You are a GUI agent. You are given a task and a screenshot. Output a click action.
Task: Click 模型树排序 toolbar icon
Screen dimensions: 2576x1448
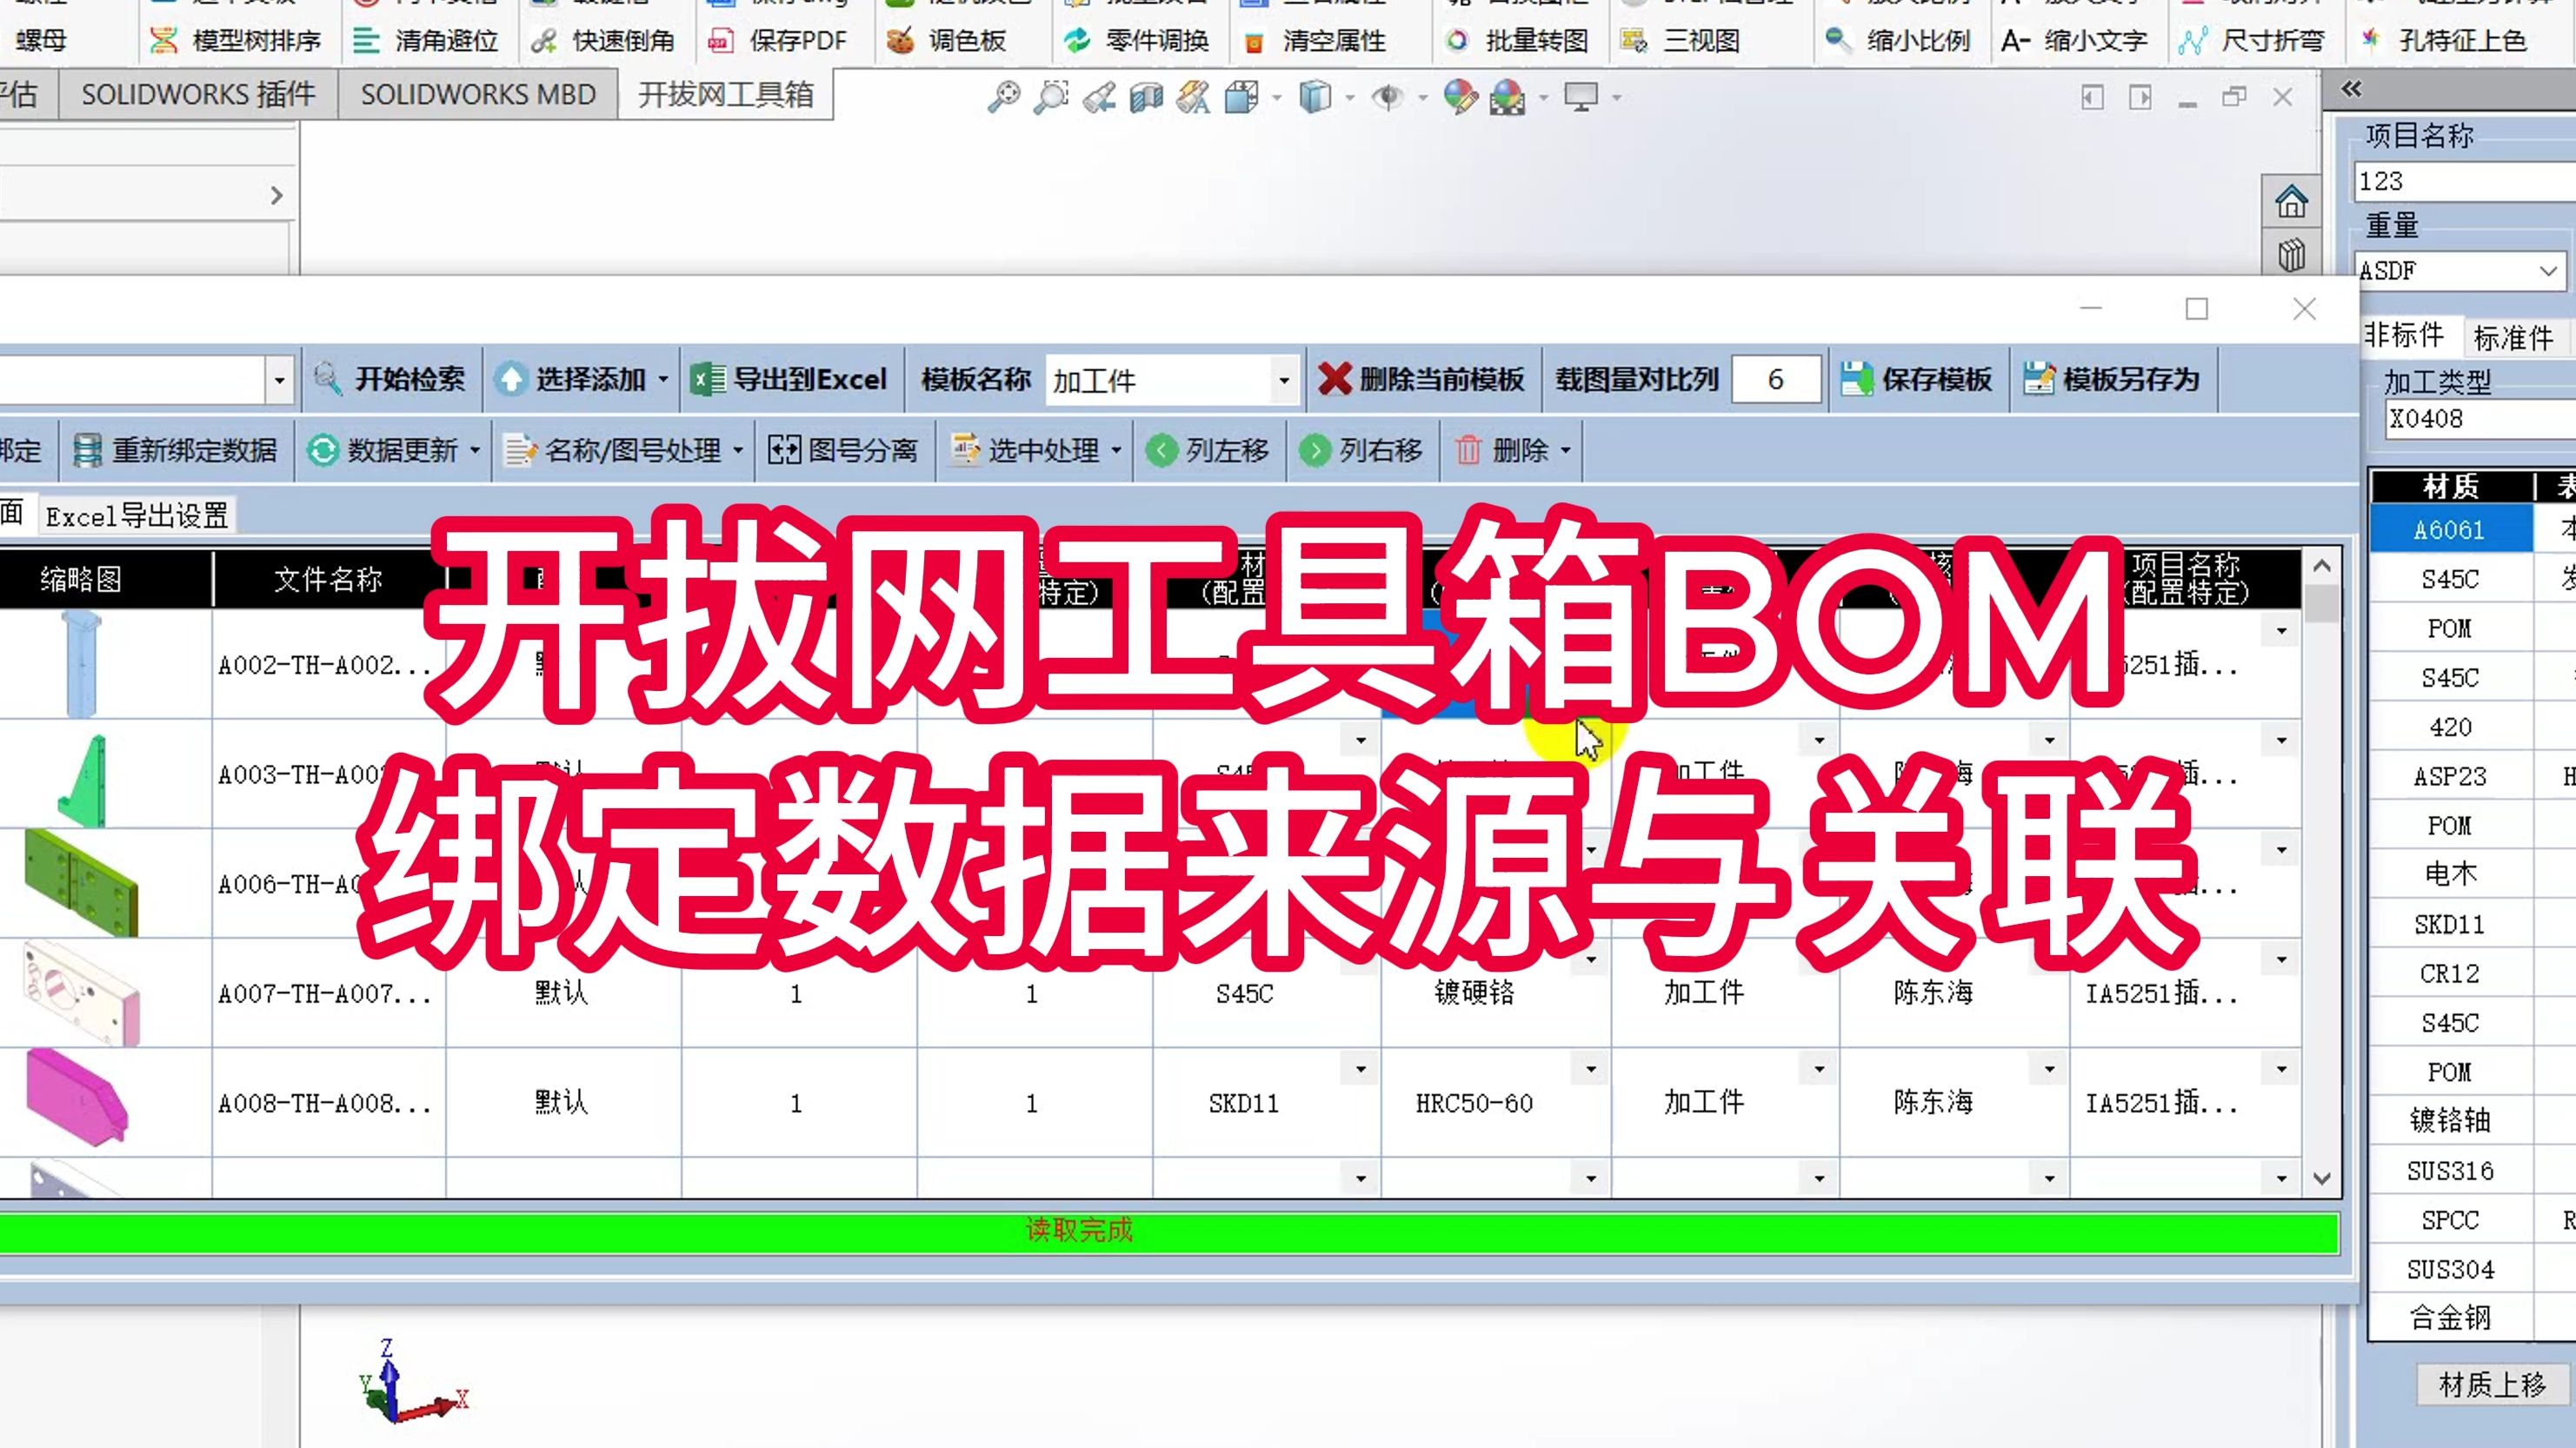(235, 41)
